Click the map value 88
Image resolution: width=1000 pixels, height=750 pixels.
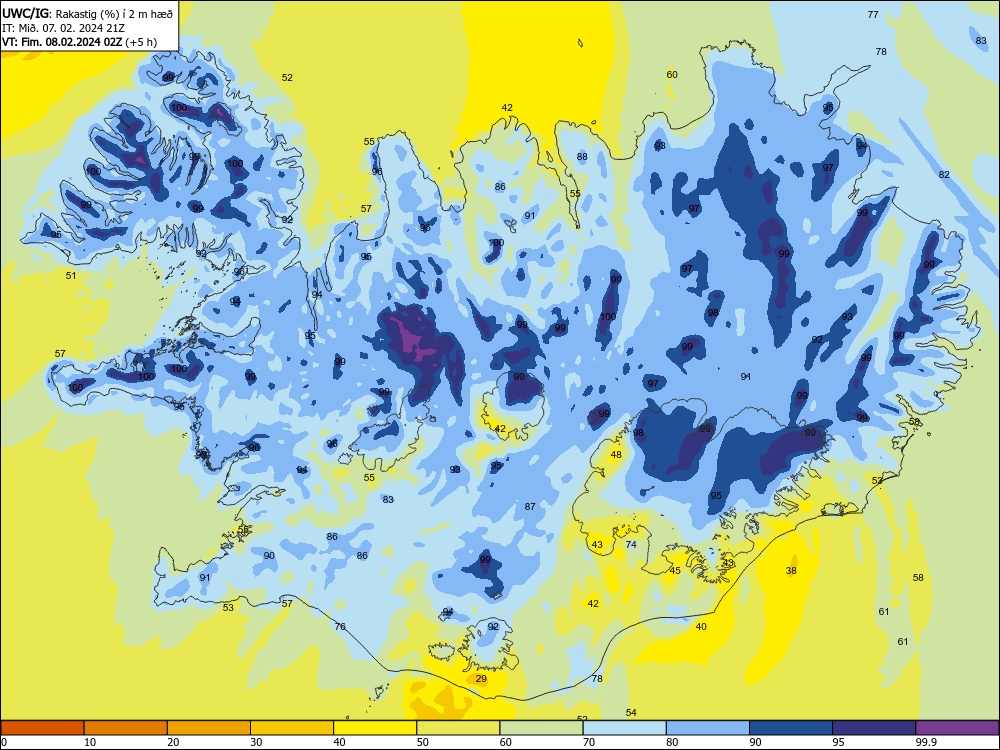pyautogui.click(x=582, y=157)
